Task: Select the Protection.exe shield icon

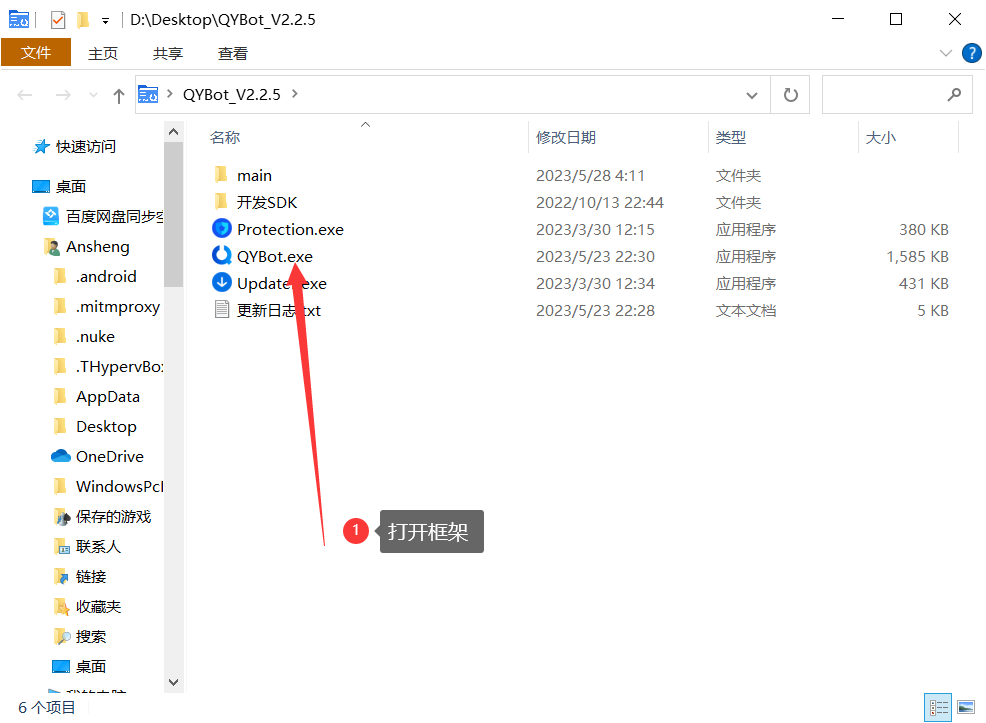Action: coord(222,229)
